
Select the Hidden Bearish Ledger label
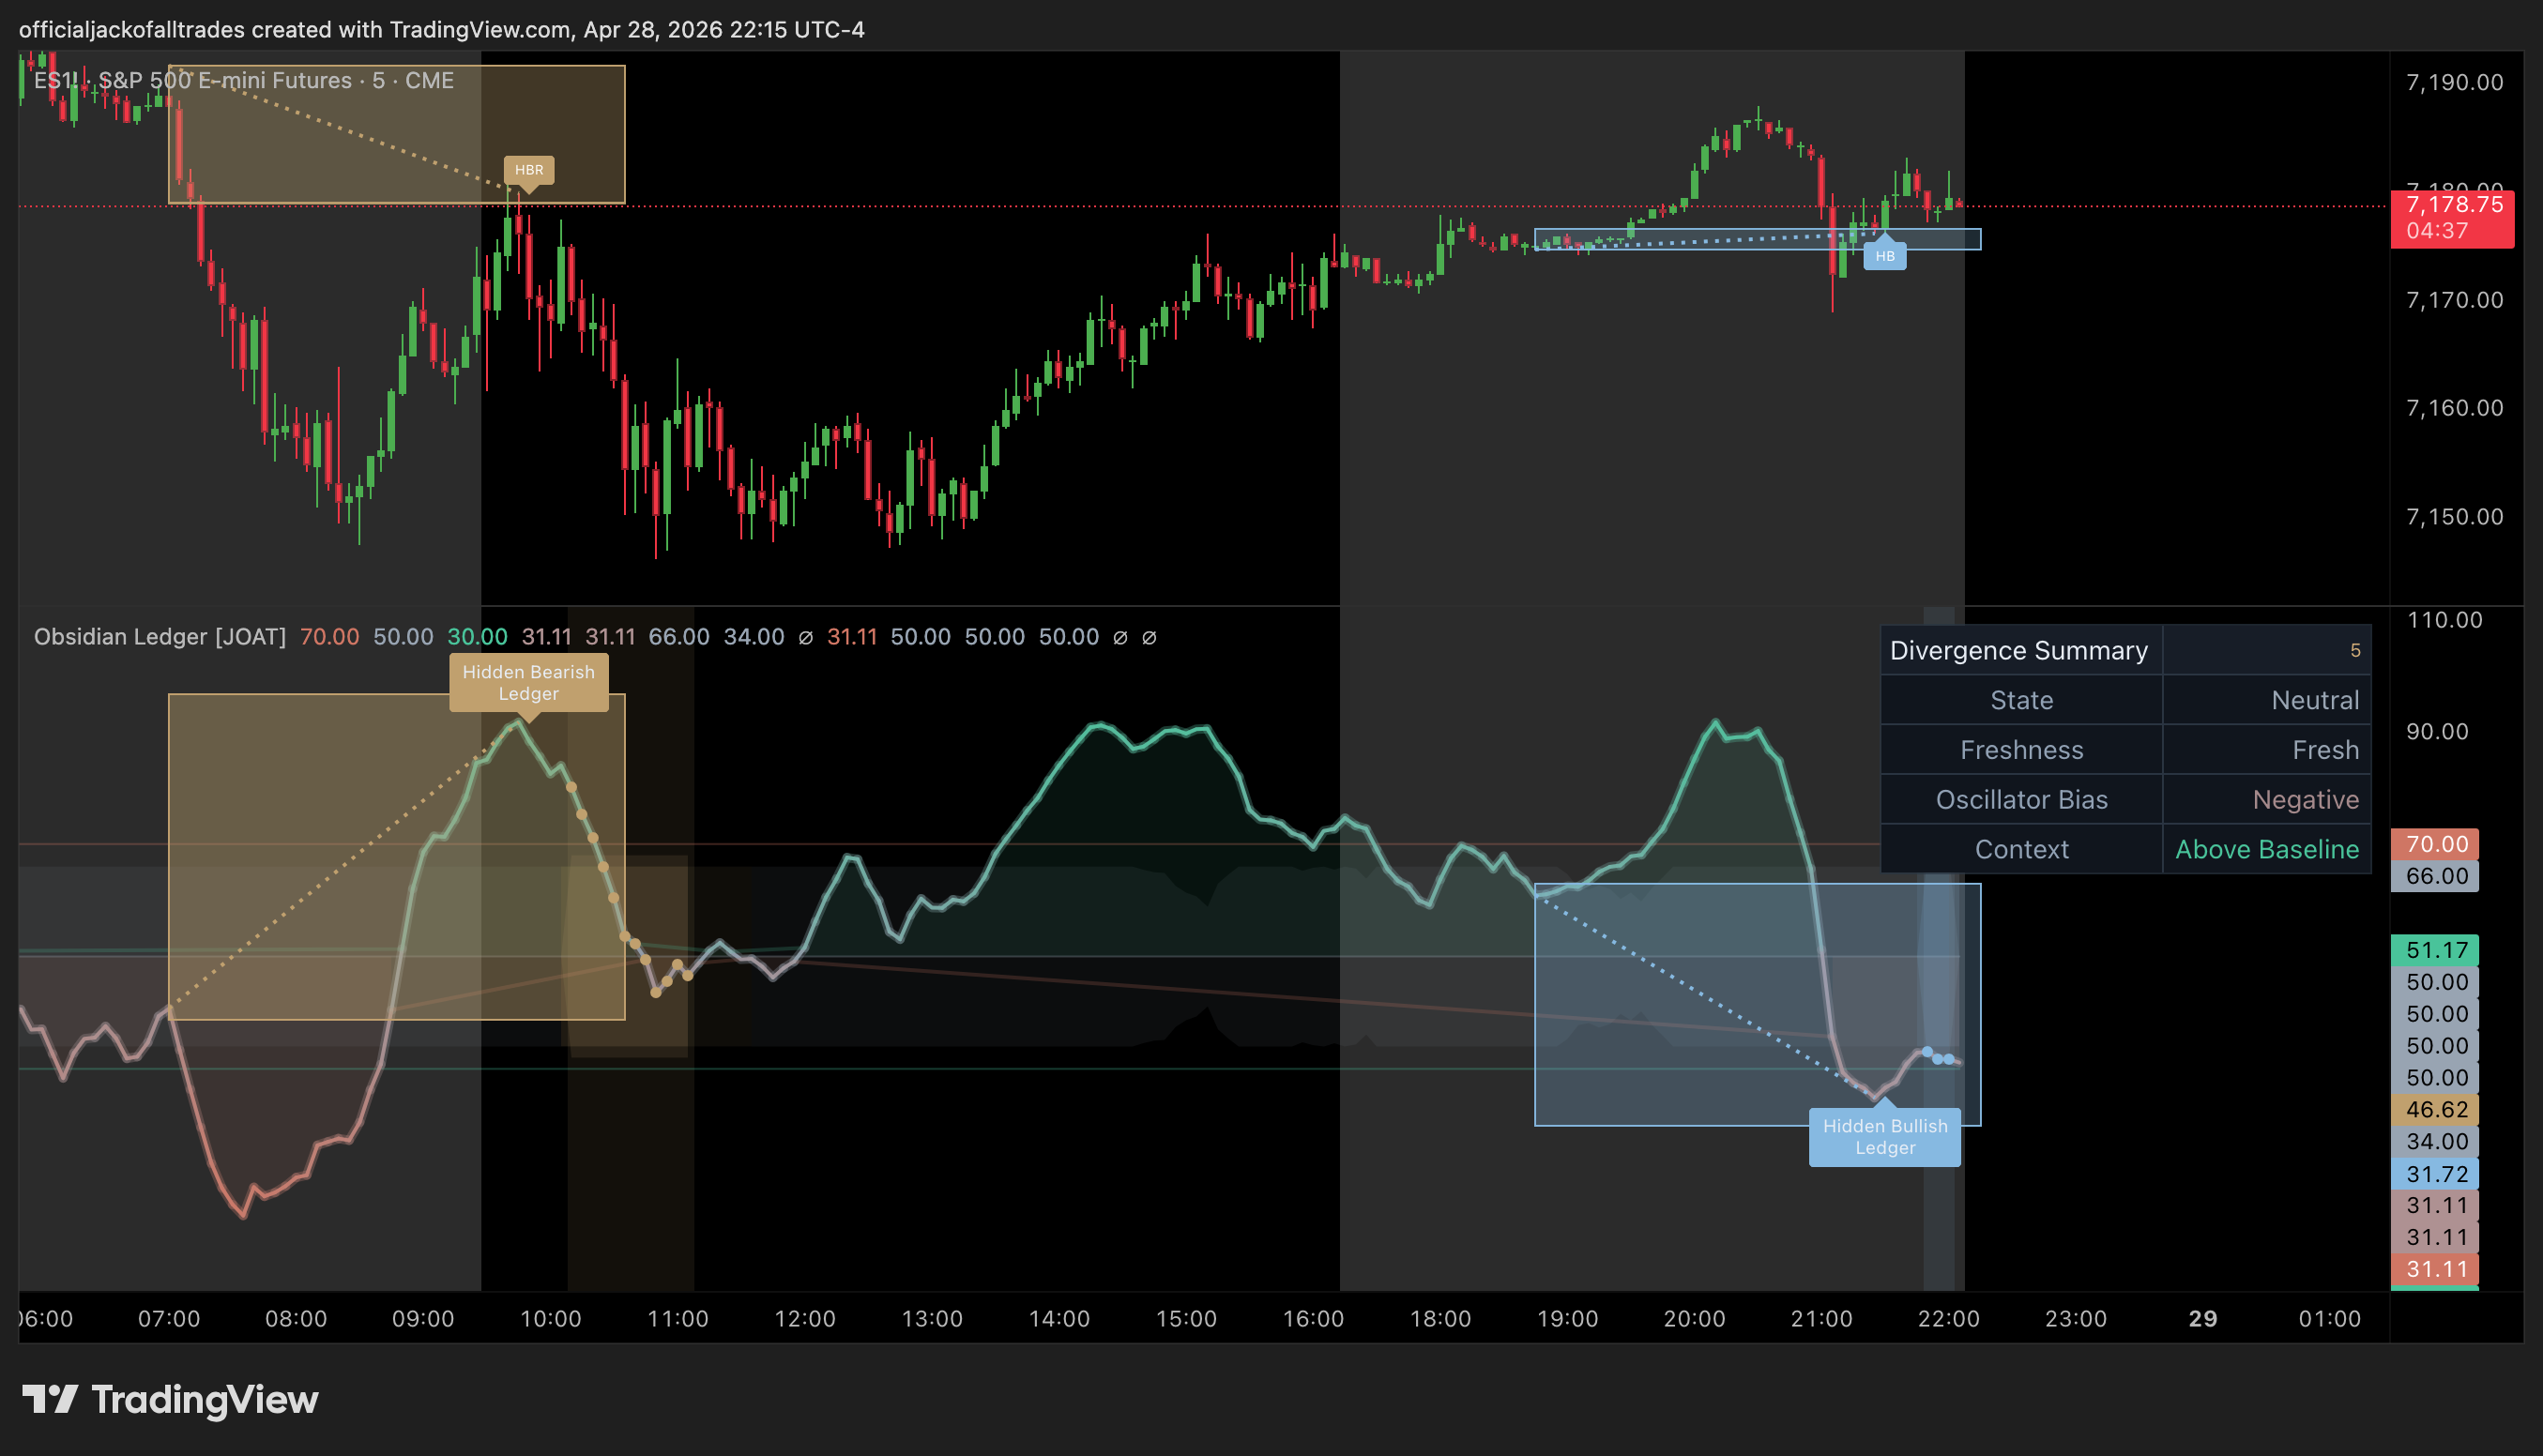click(x=529, y=683)
